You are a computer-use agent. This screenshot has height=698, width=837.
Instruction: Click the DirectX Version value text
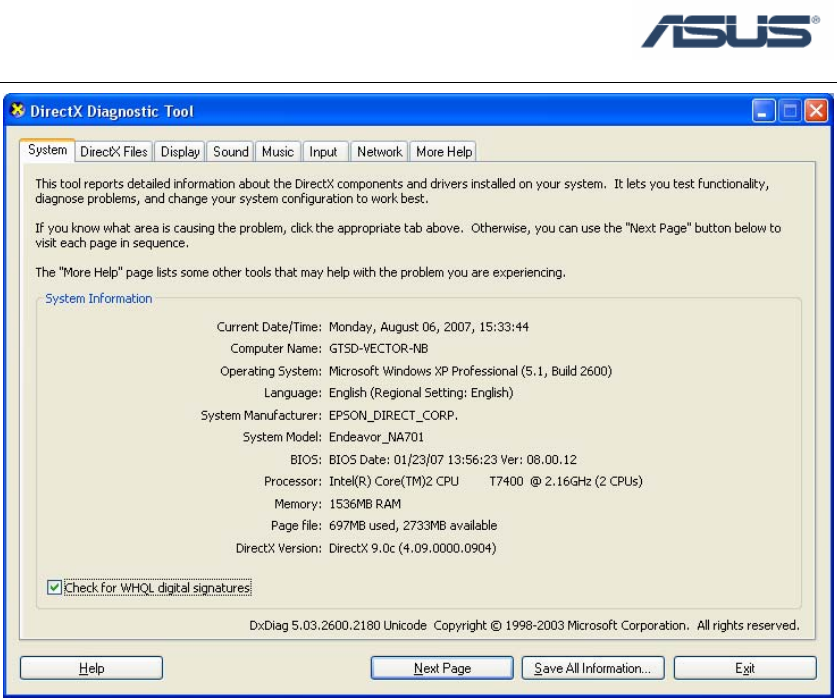[x=412, y=548]
